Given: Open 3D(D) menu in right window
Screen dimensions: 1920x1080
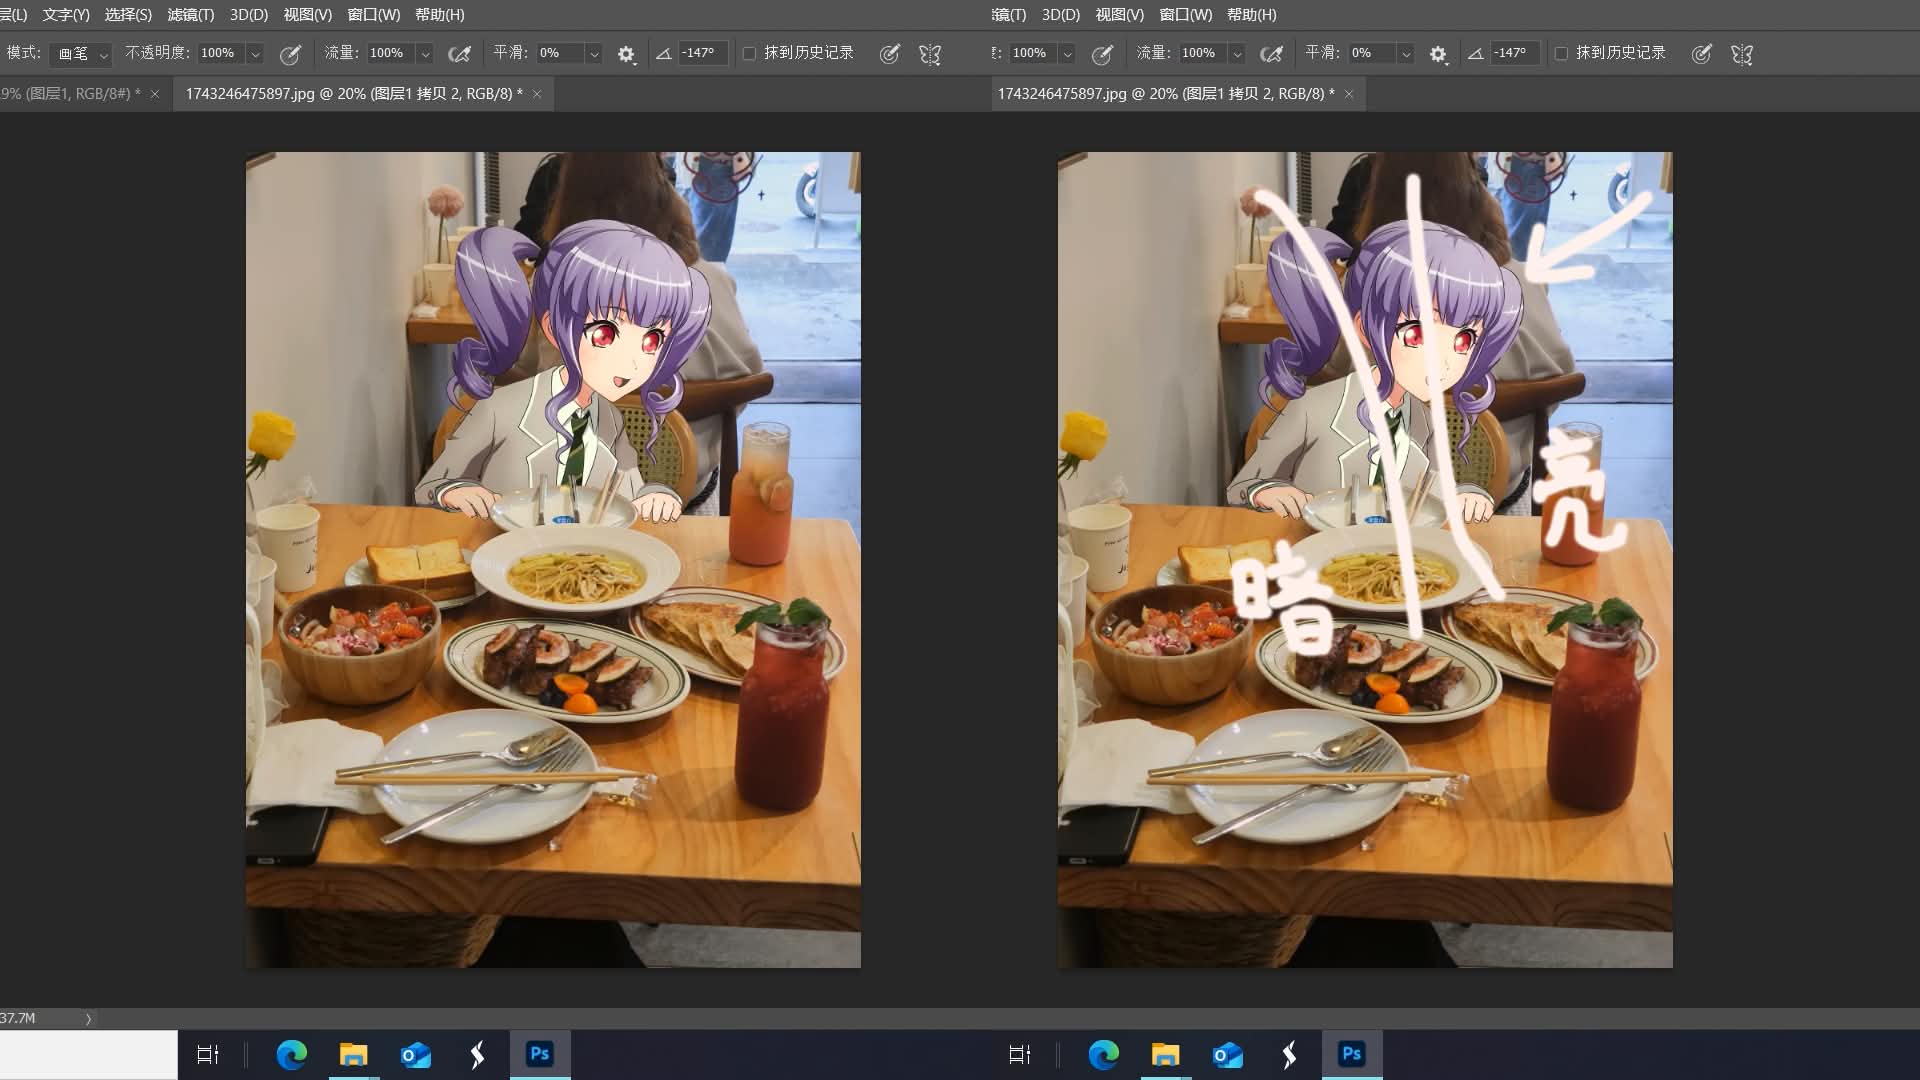Looking at the screenshot, I should (x=1061, y=15).
